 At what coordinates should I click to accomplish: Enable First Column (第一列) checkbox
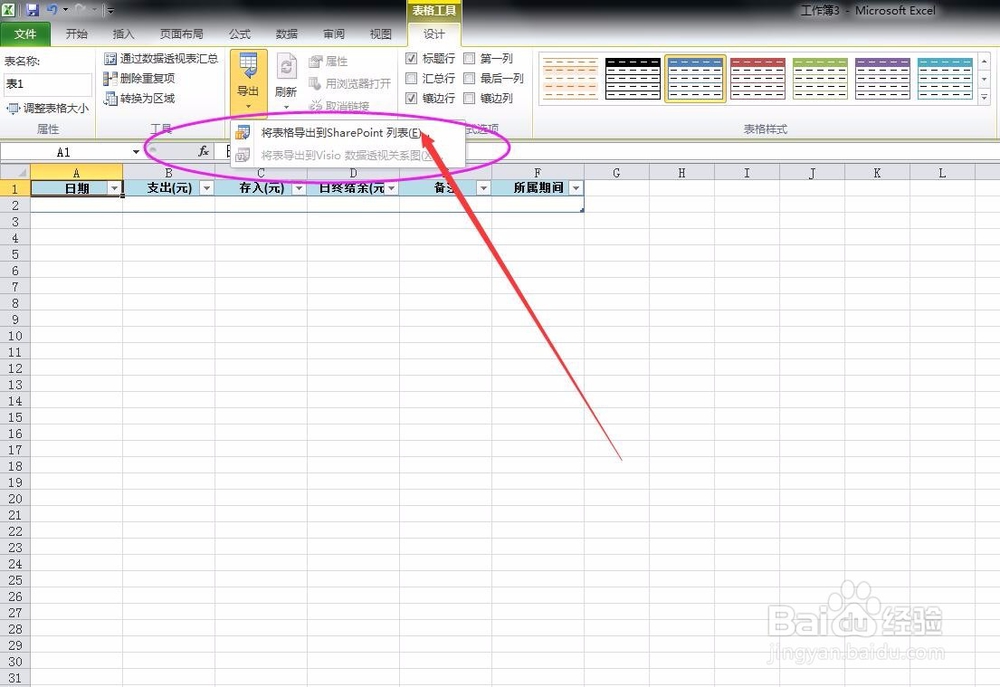469,59
